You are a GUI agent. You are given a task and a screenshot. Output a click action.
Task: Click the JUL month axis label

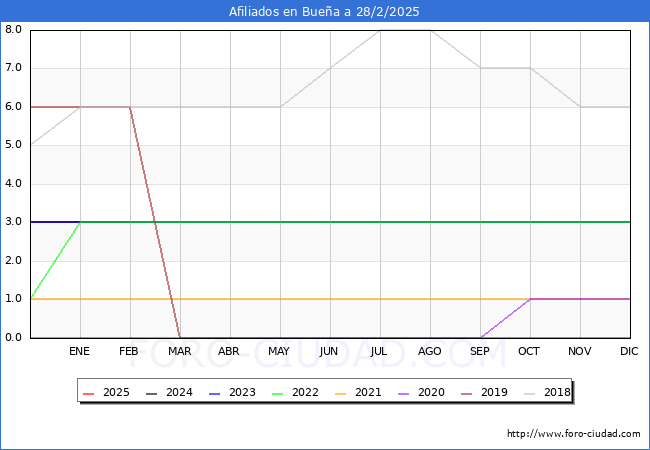point(379,351)
